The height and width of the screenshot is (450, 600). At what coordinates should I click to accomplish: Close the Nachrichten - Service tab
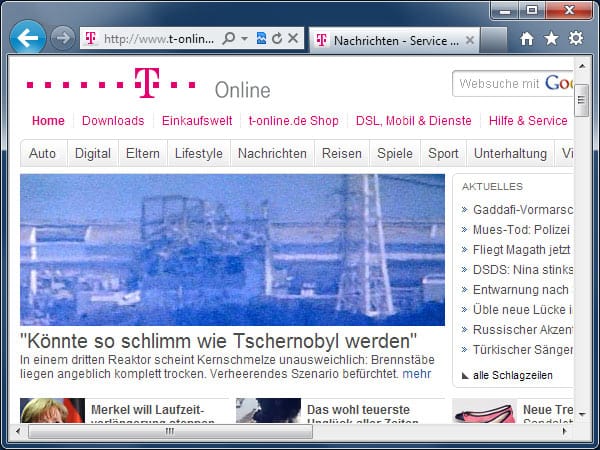[x=470, y=40]
